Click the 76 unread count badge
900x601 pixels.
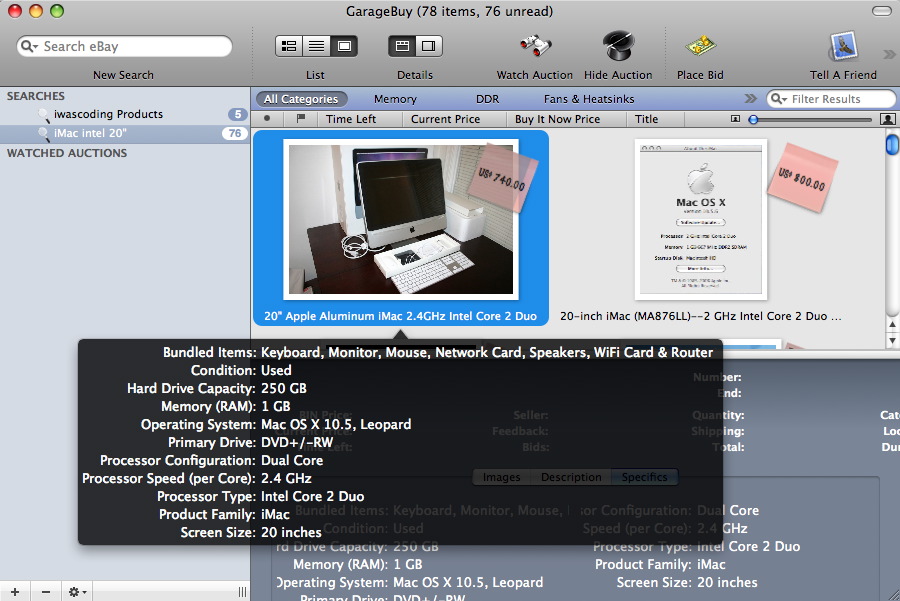(235, 133)
